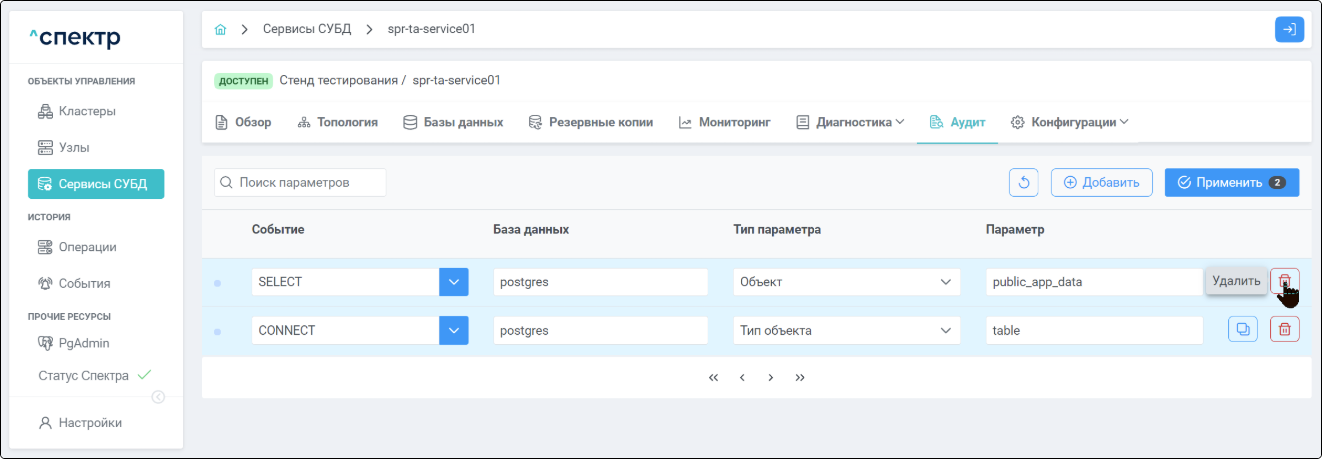
Task: Go to the last page of results
Action: 800,378
